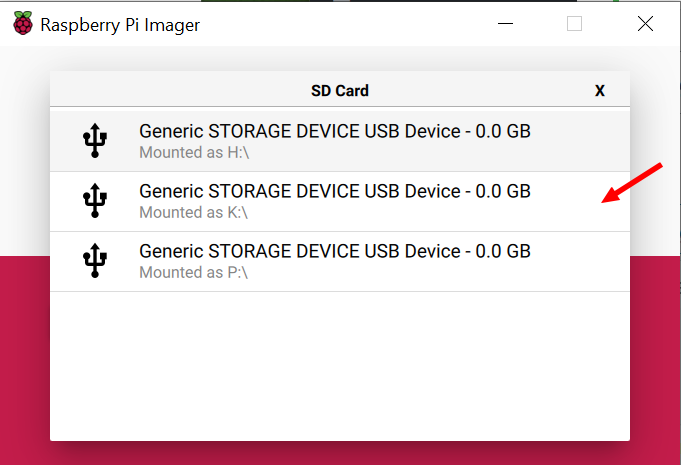Click the 'Mounted as H:\' subtitle text
The width and height of the screenshot is (681, 465).
[194, 152]
